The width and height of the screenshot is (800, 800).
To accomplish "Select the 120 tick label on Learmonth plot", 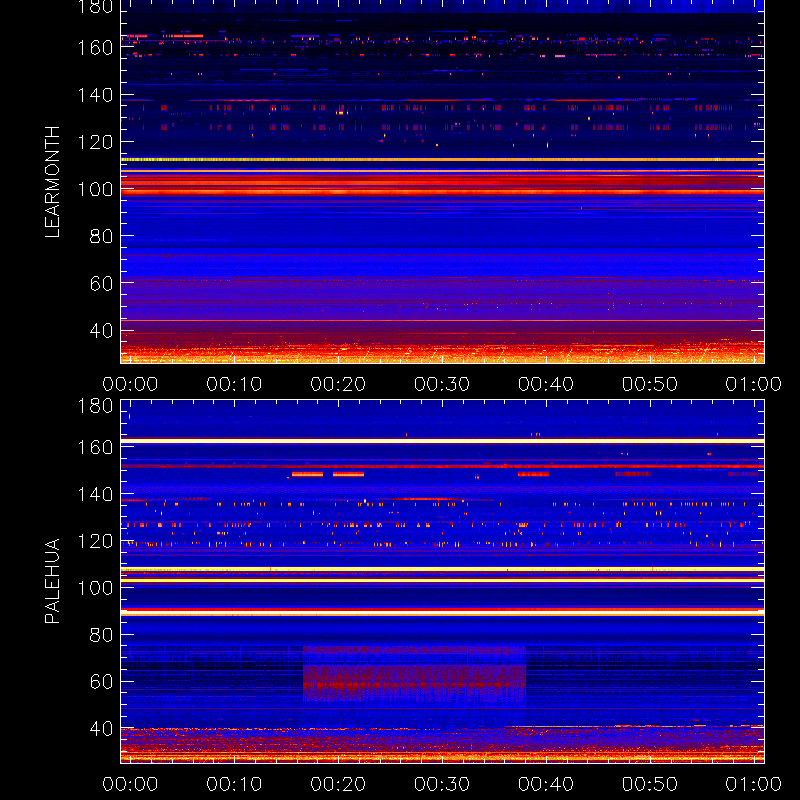I will [x=95, y=142].
